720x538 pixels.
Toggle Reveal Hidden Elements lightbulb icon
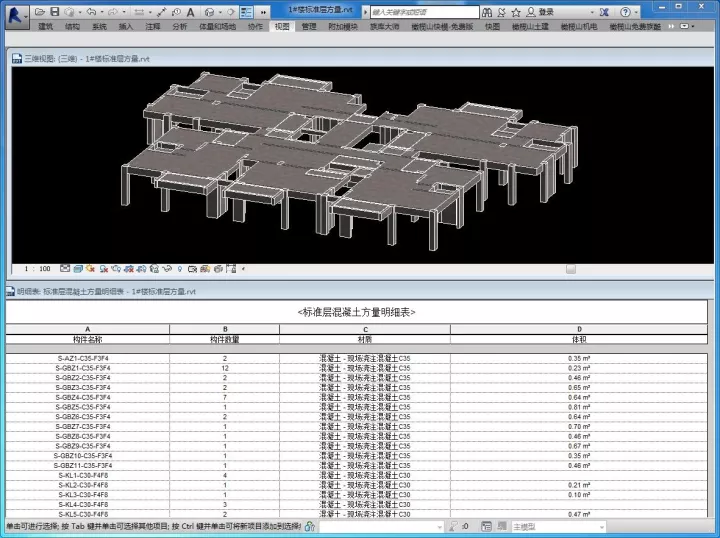(x=180, y=269)
